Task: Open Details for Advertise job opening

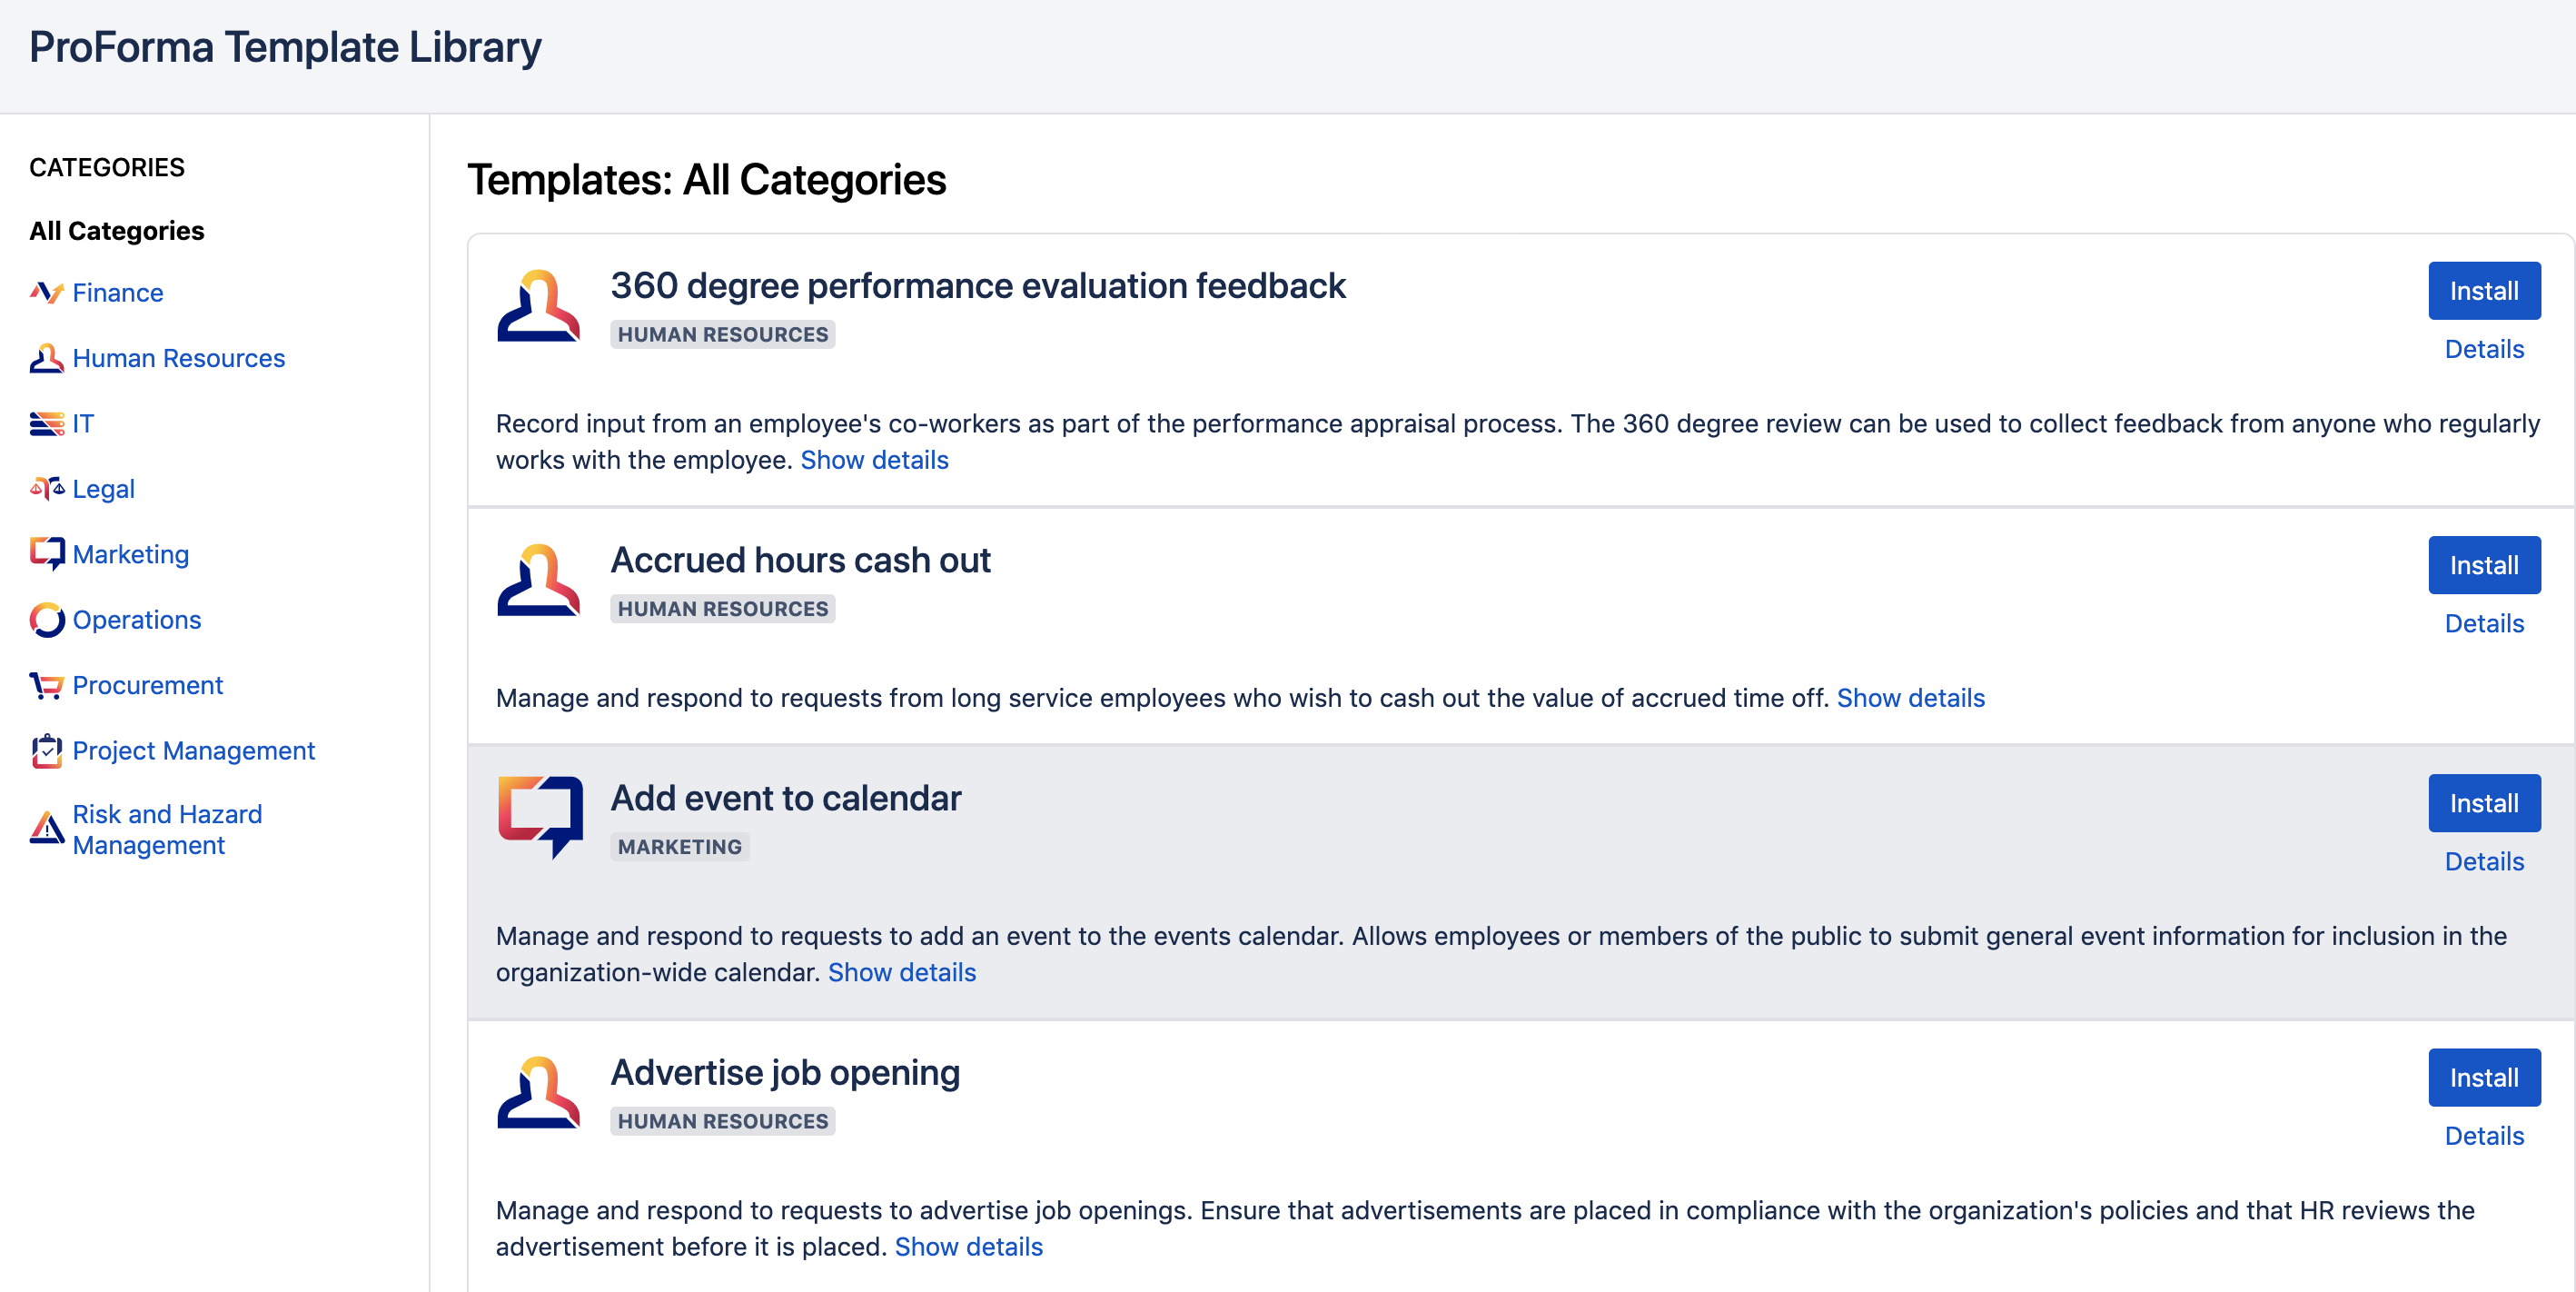Action: [2483, 1136]
